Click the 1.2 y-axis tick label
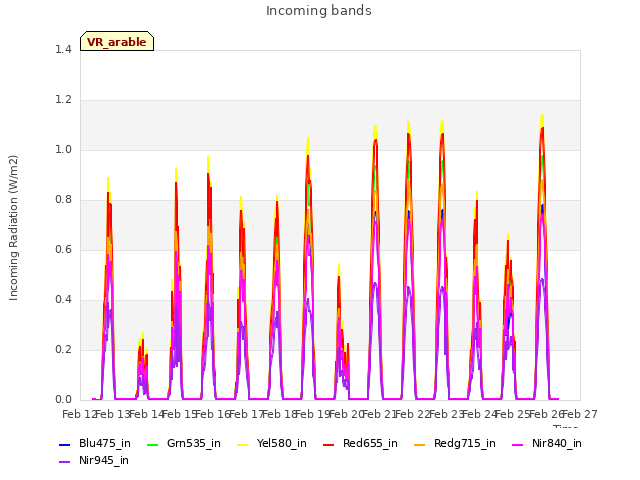Viewport: 640px width, 480px height. point(63,100)
